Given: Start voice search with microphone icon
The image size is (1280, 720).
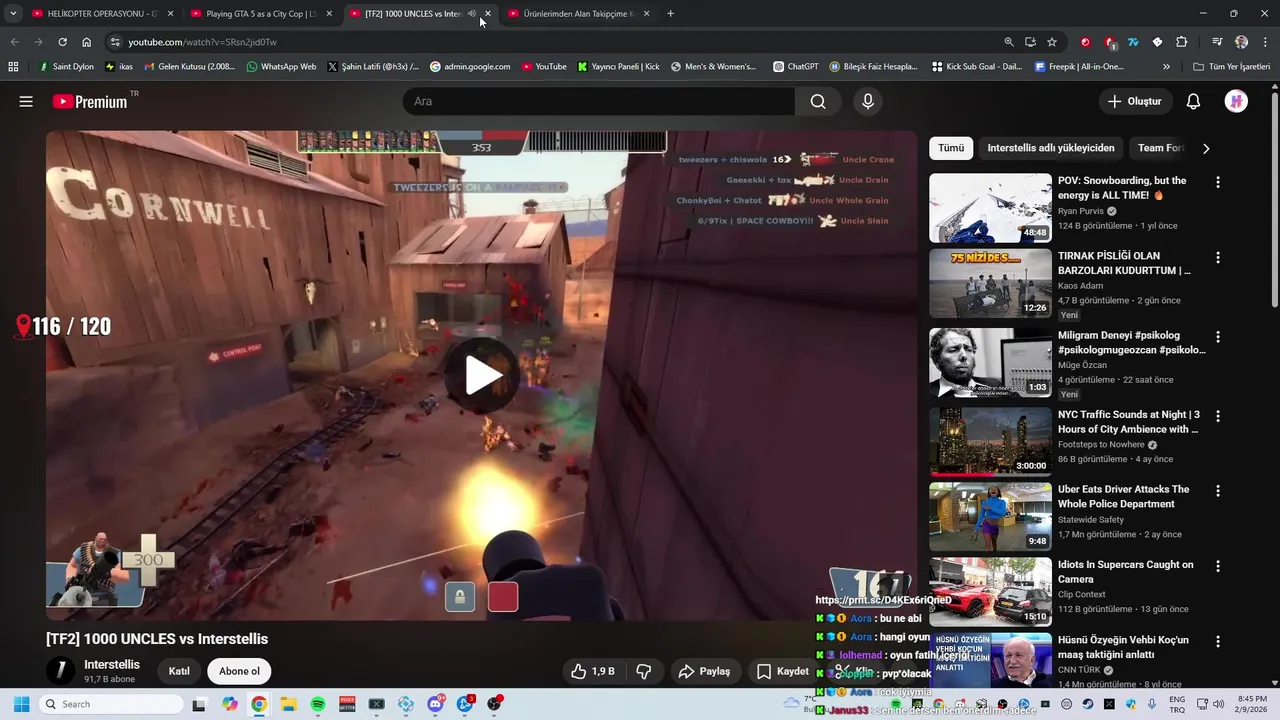Looking at the screenshot, I should [868, 101].
